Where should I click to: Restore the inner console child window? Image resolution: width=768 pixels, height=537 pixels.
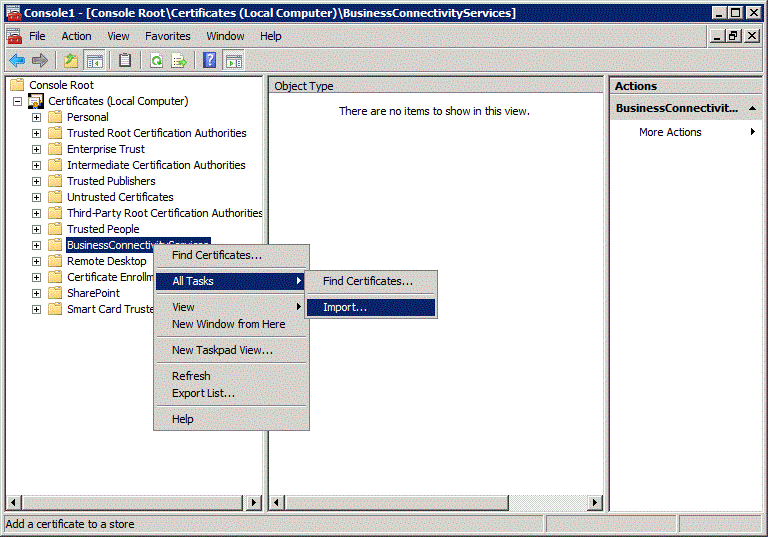(733, 36)
